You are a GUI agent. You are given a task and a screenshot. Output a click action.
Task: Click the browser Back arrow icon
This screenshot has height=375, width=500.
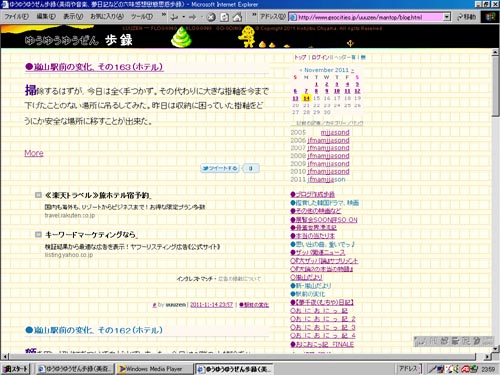click(x=174, y=17)
